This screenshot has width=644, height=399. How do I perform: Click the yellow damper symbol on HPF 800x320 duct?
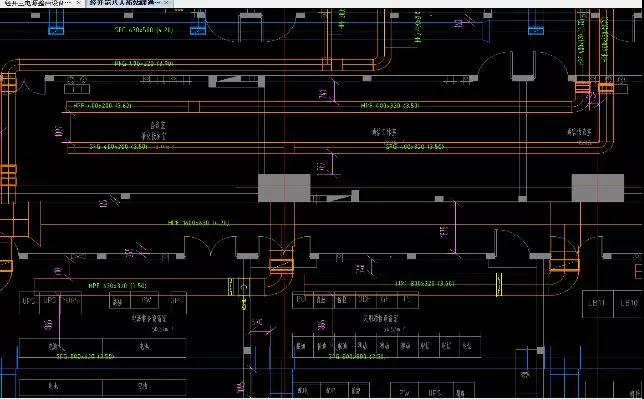click(x=499, y=284)
